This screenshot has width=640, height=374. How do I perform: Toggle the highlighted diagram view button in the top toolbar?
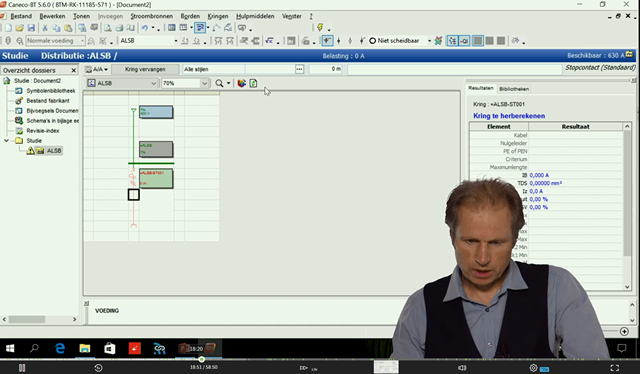pos(200,28)
